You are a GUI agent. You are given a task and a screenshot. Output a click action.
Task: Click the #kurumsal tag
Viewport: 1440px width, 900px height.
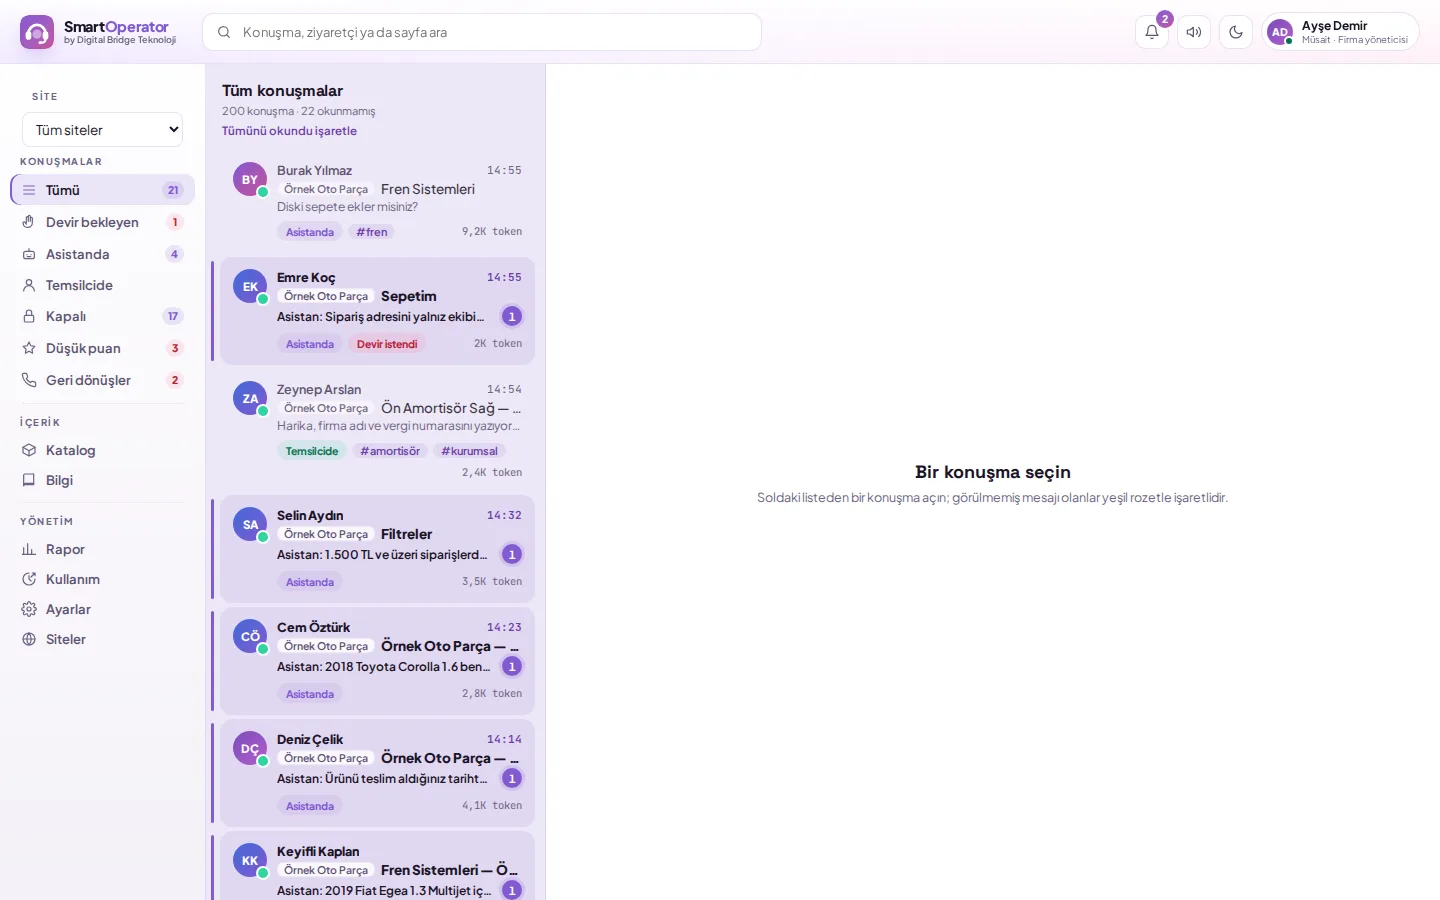tap(469, 451)
